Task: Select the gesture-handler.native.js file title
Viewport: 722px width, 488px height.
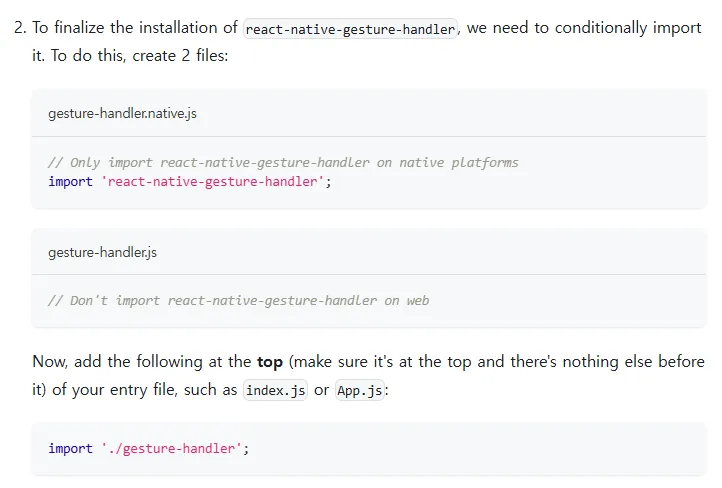Action: (122, 113)
